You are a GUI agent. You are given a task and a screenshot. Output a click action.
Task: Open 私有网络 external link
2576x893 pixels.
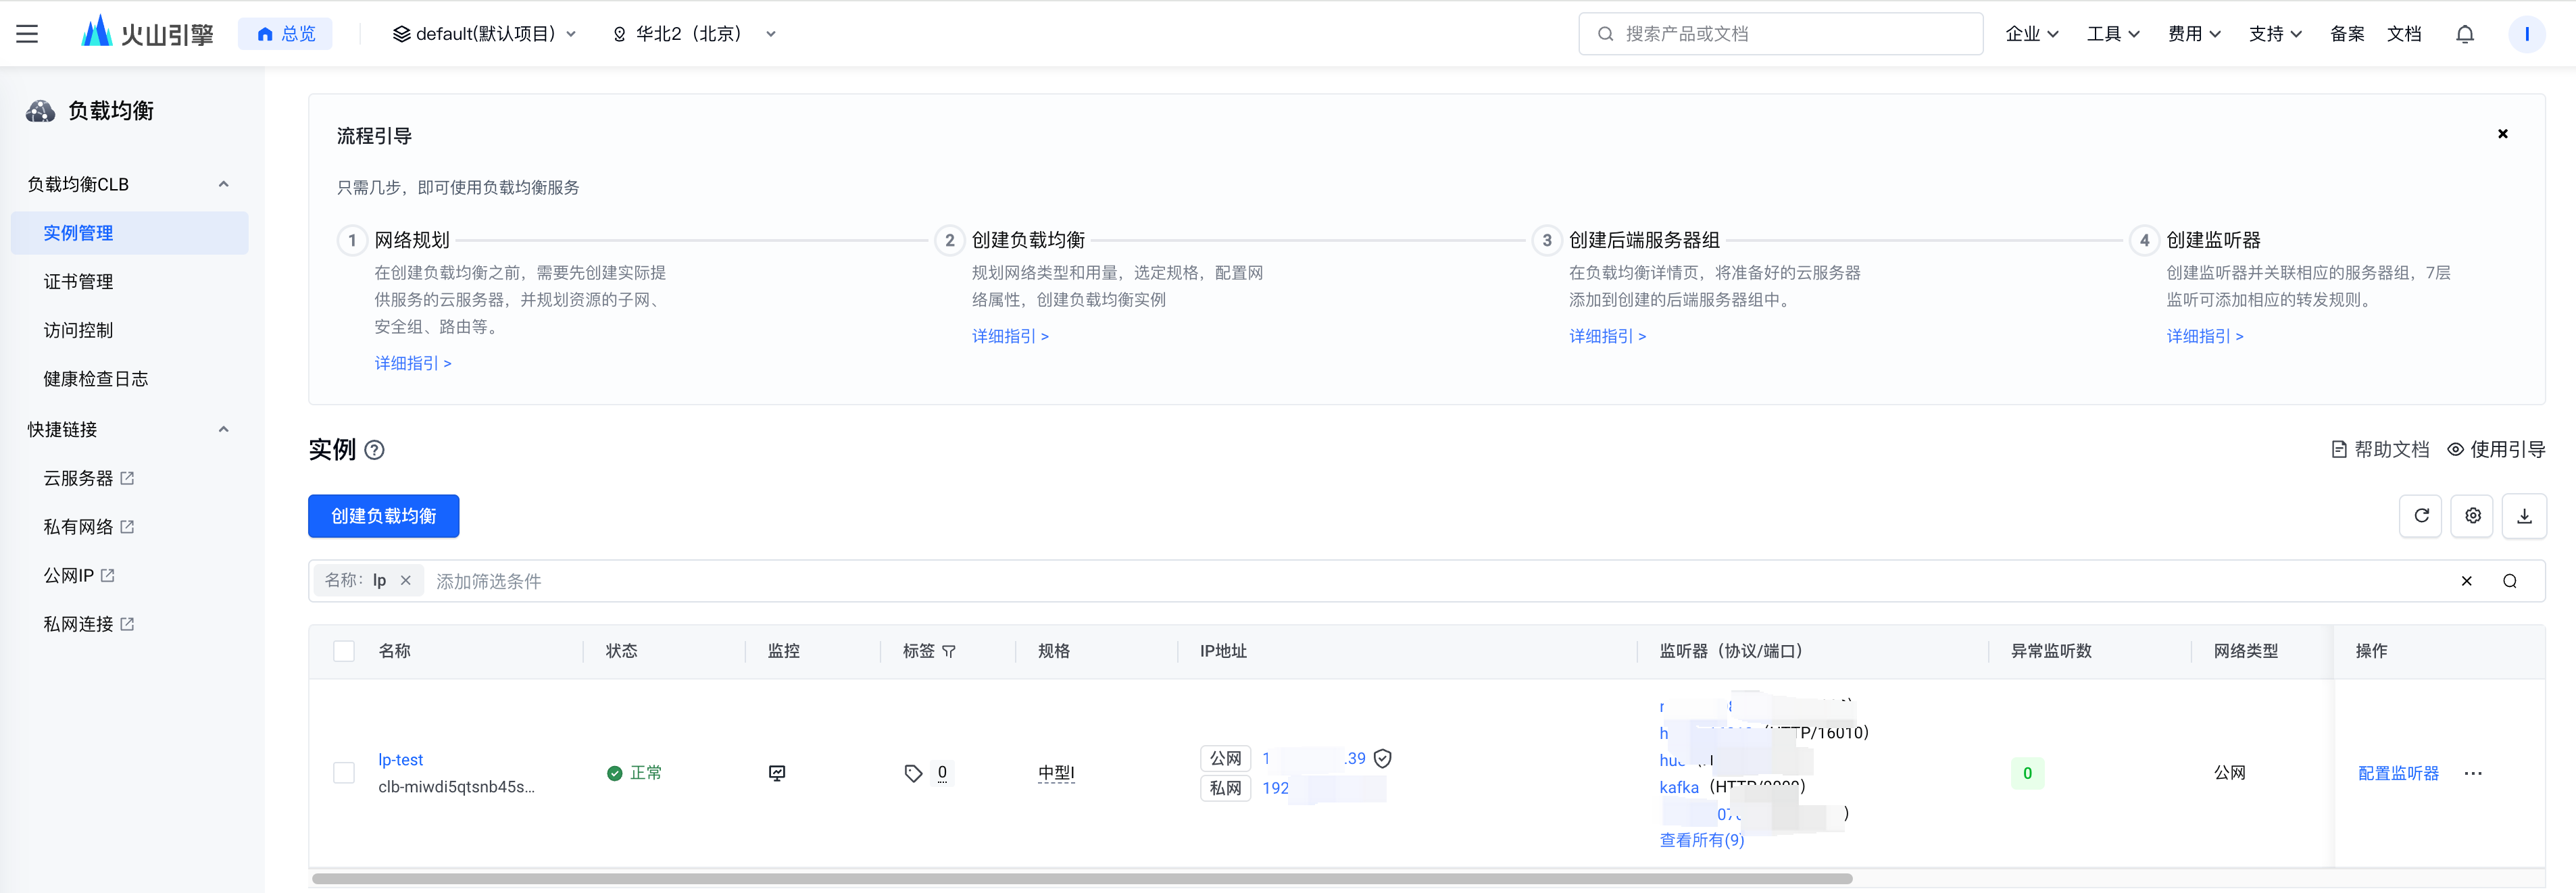(x=88, y=527)
